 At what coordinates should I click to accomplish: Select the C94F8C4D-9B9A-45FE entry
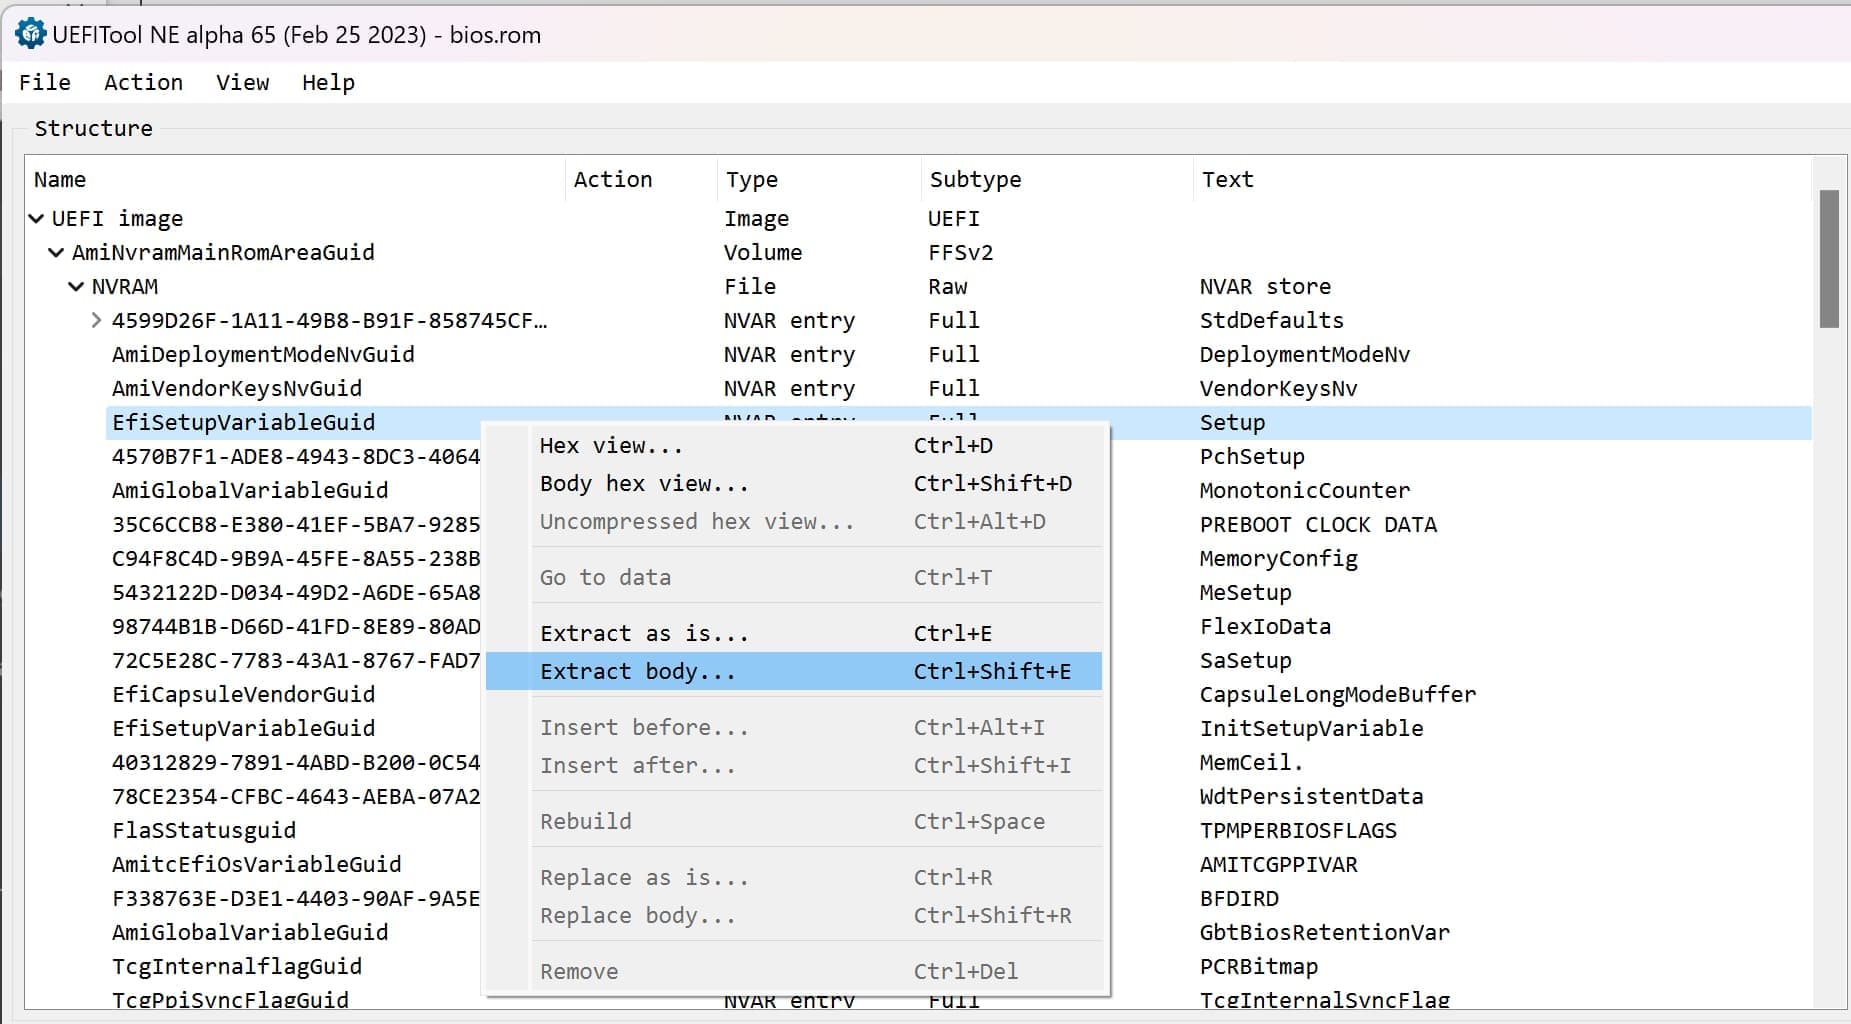tap(296, 558)
